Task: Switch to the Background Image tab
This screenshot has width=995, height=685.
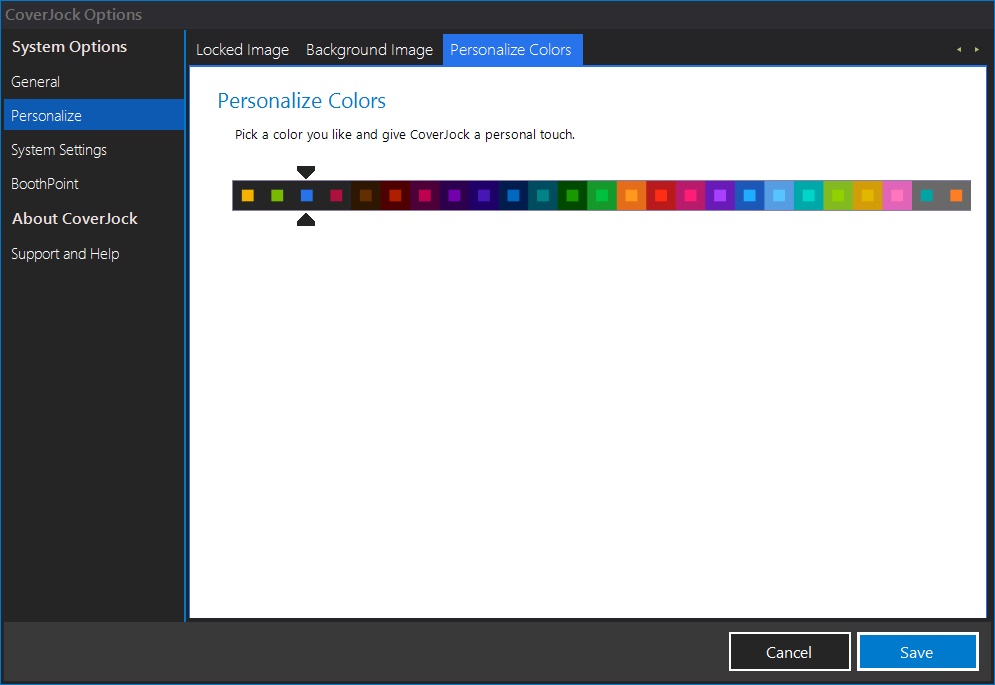Action: tap(369, 50)
